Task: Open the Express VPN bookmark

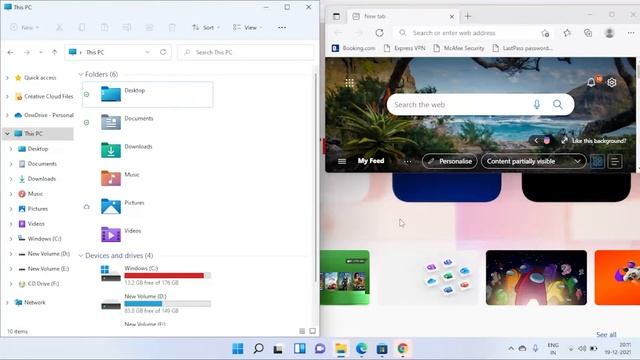Action: point(404,48)
